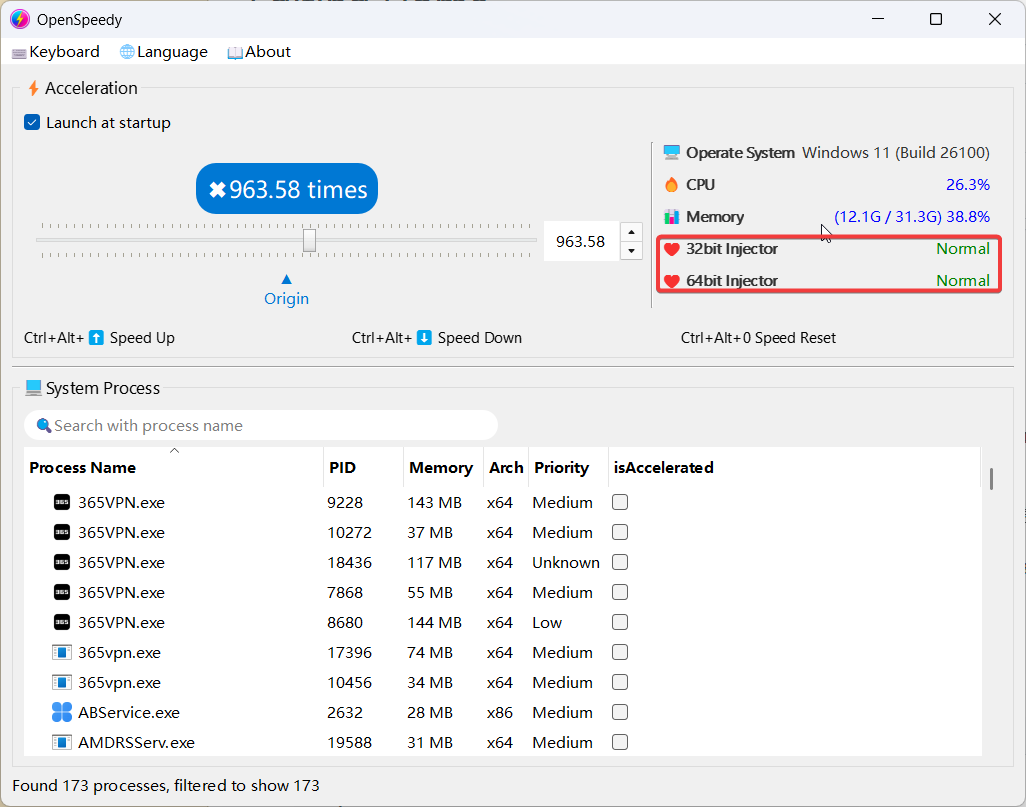Click the Speed Down arrow icon
Viewport: 1026px width, 807px height.
tap(424, 338)
